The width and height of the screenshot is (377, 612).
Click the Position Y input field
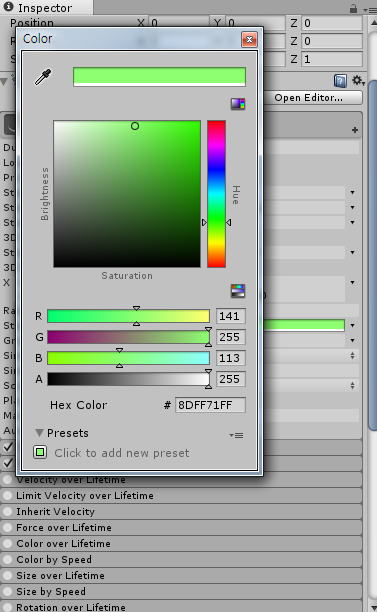click(255, 23)
